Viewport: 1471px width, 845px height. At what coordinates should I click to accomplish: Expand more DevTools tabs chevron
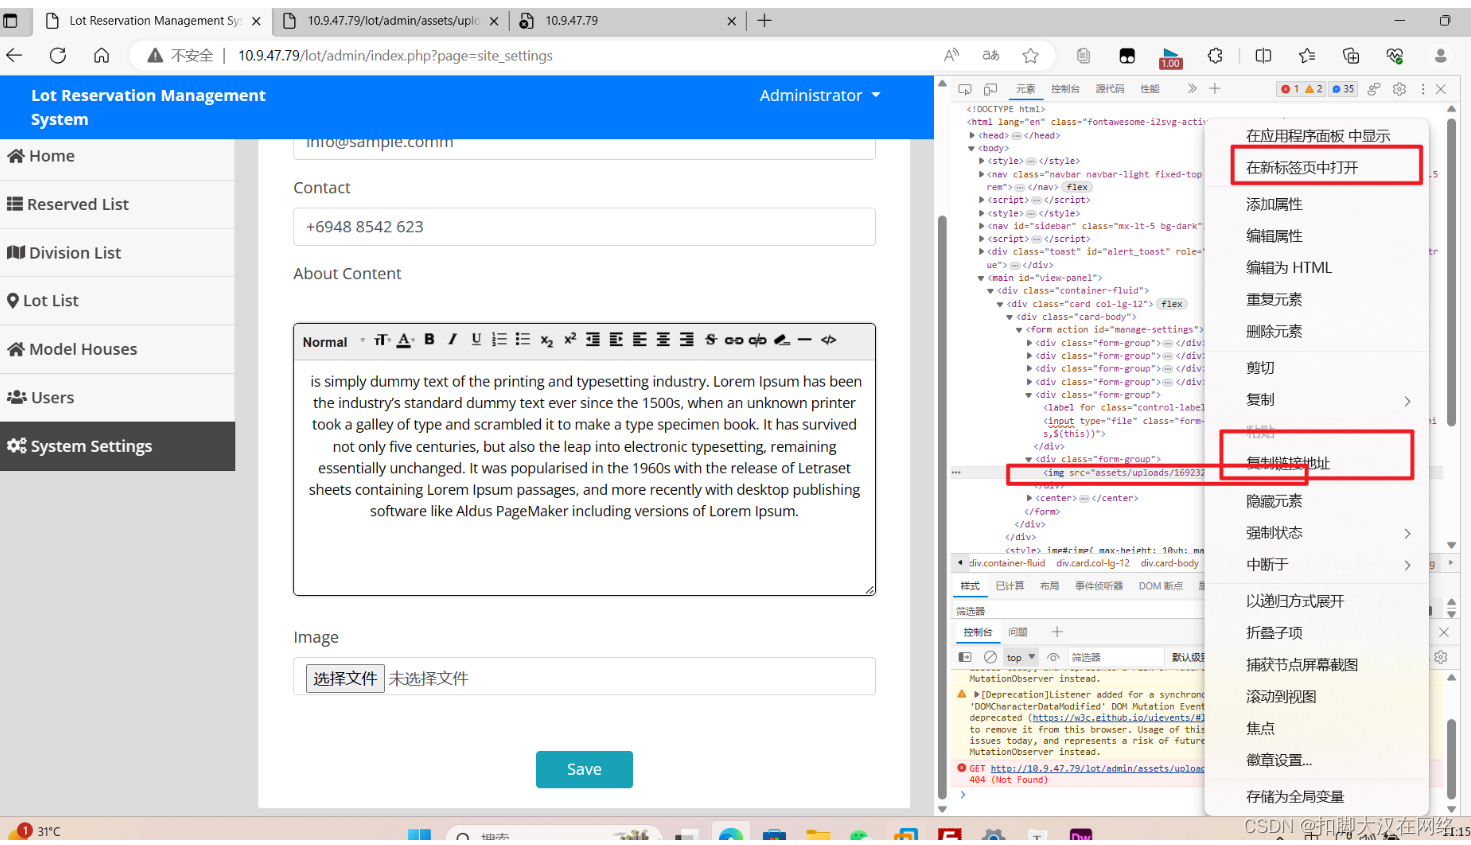click(1192, 89)
